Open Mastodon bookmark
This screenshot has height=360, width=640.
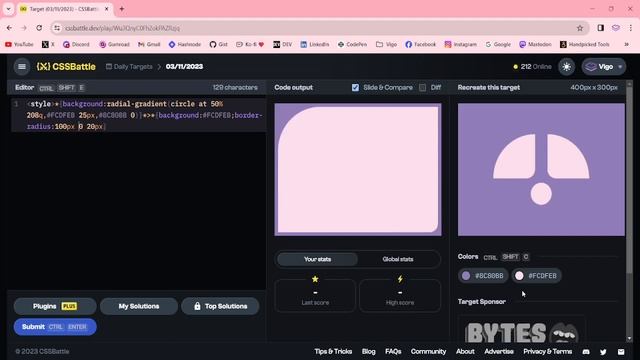point(535,44)
